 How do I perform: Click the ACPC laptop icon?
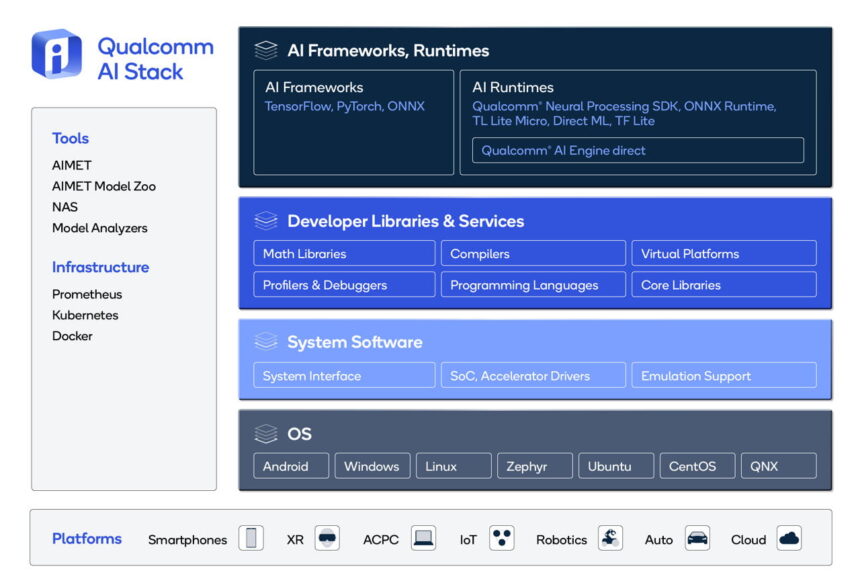[423, 539]
